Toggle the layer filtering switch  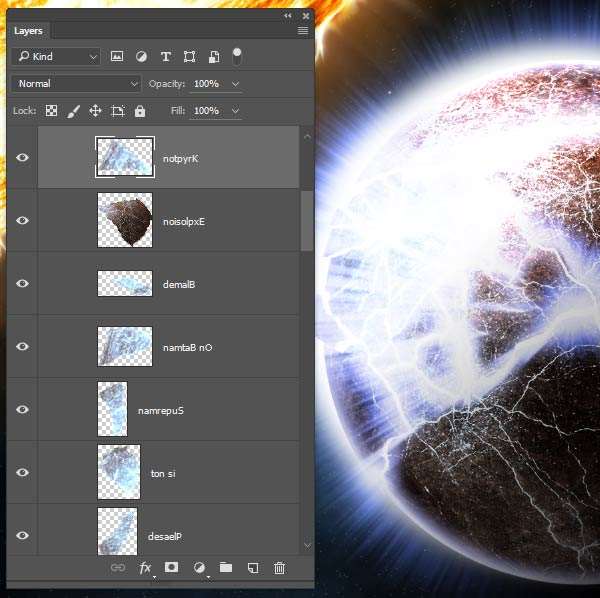[238, 55]
